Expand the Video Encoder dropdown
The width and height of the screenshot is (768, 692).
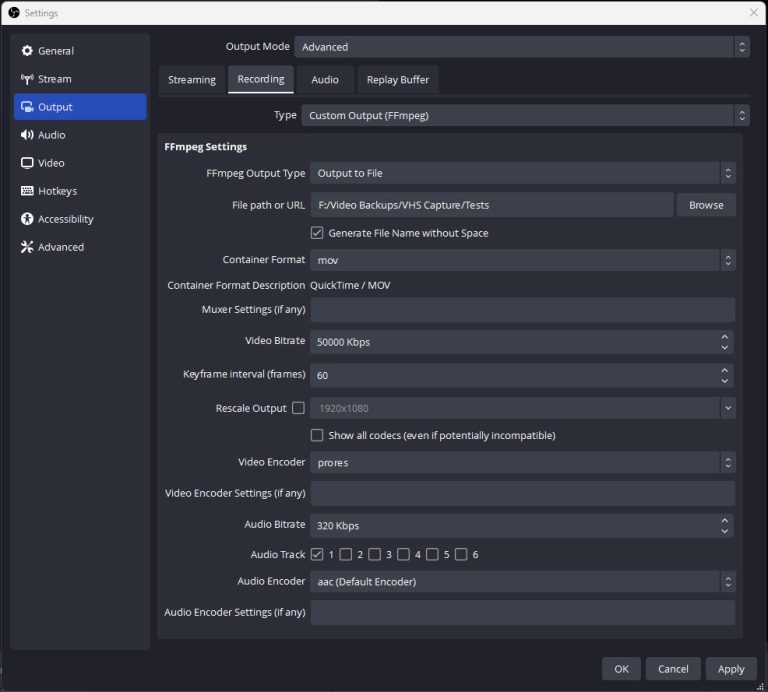pos(522,463)
